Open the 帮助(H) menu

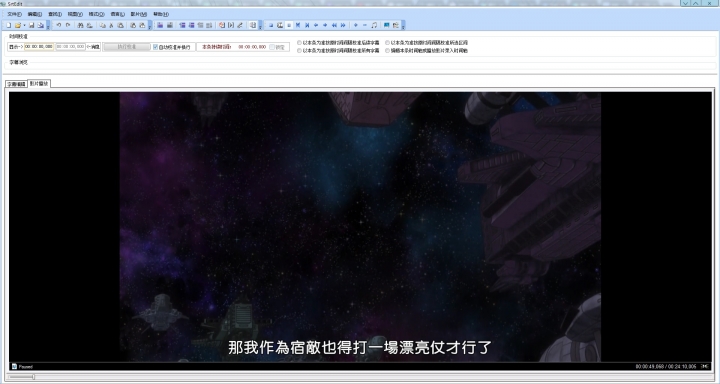(161, 14)
